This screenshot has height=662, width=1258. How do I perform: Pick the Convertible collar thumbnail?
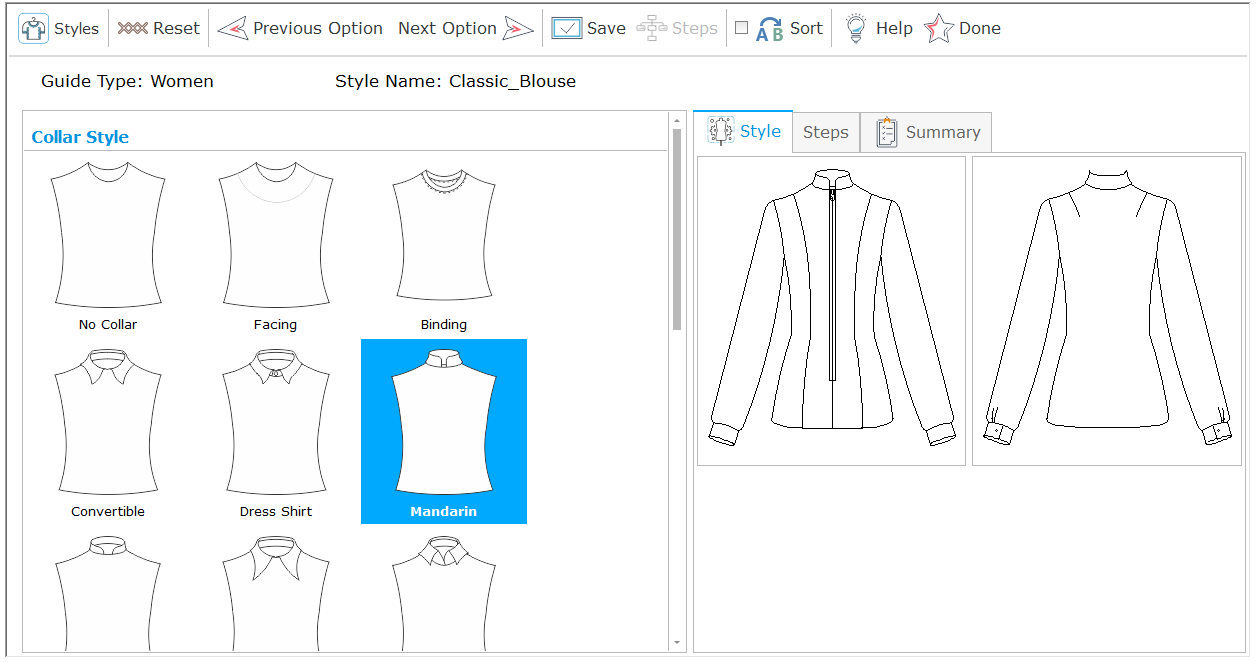(108, 422)
